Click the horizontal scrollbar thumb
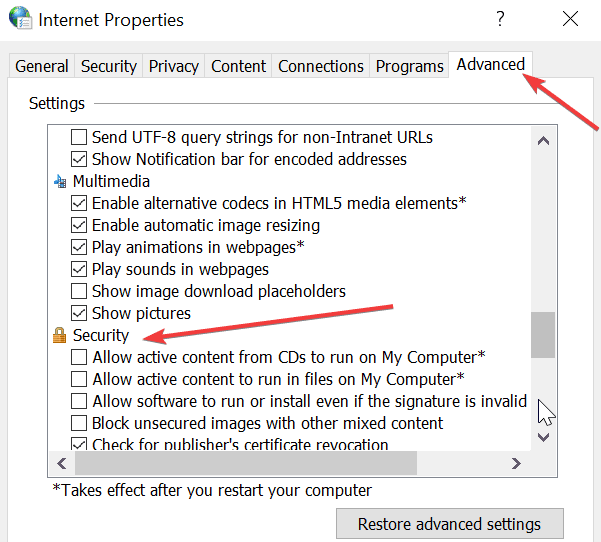The height and width of the screenshot is (542, 601). pyautogui.click(x=246, y=463)
